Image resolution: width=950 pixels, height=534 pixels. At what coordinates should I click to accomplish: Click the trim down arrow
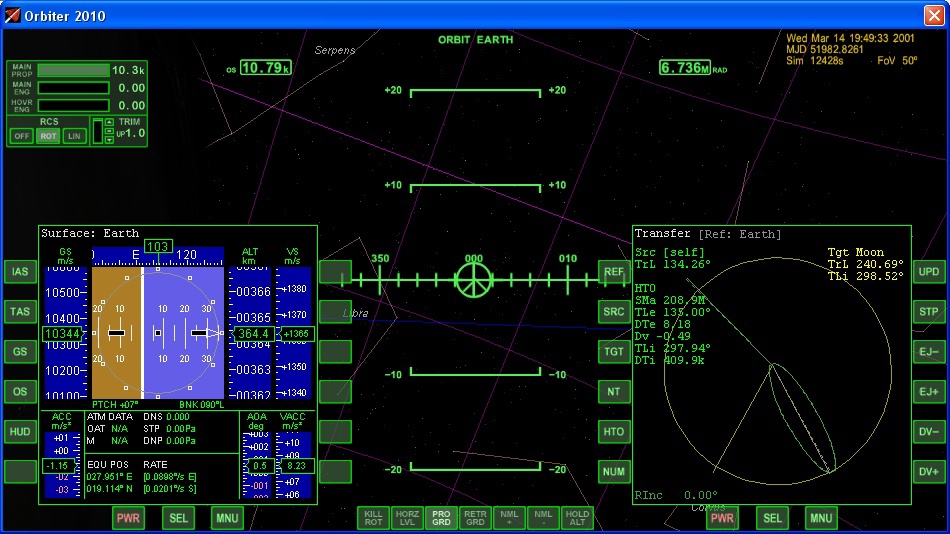tap(109, 139)
